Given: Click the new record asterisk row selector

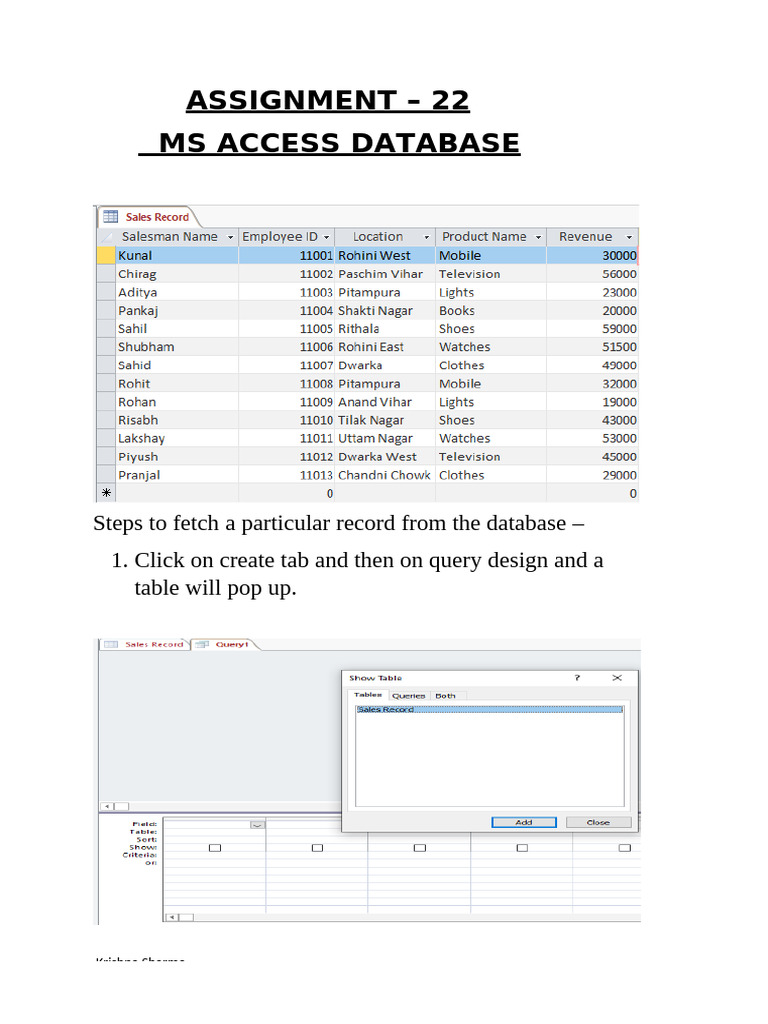Looking at the screenshot, I should pyautogui.click(x=106, y=493).
